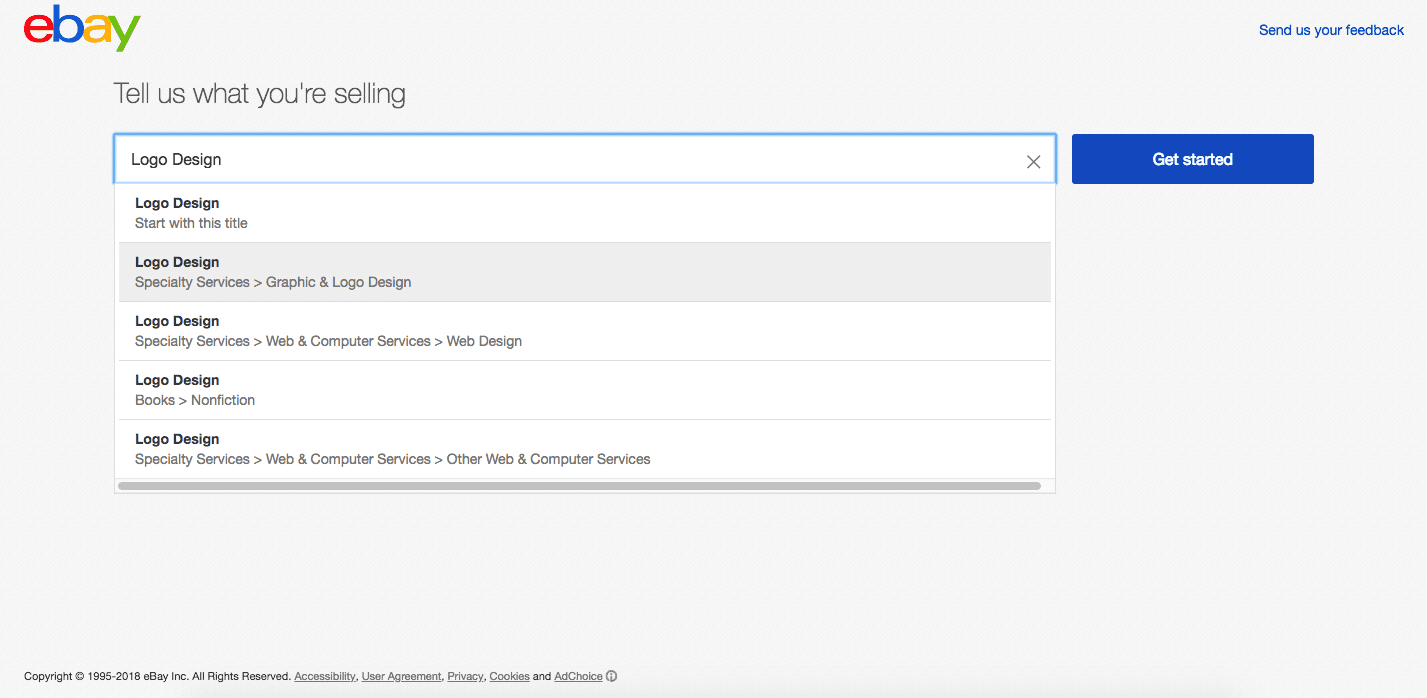Viewport: 1427px width, 698px height.
Task: Click the AdChoice info icon in footer
Action: coord(612,676)
